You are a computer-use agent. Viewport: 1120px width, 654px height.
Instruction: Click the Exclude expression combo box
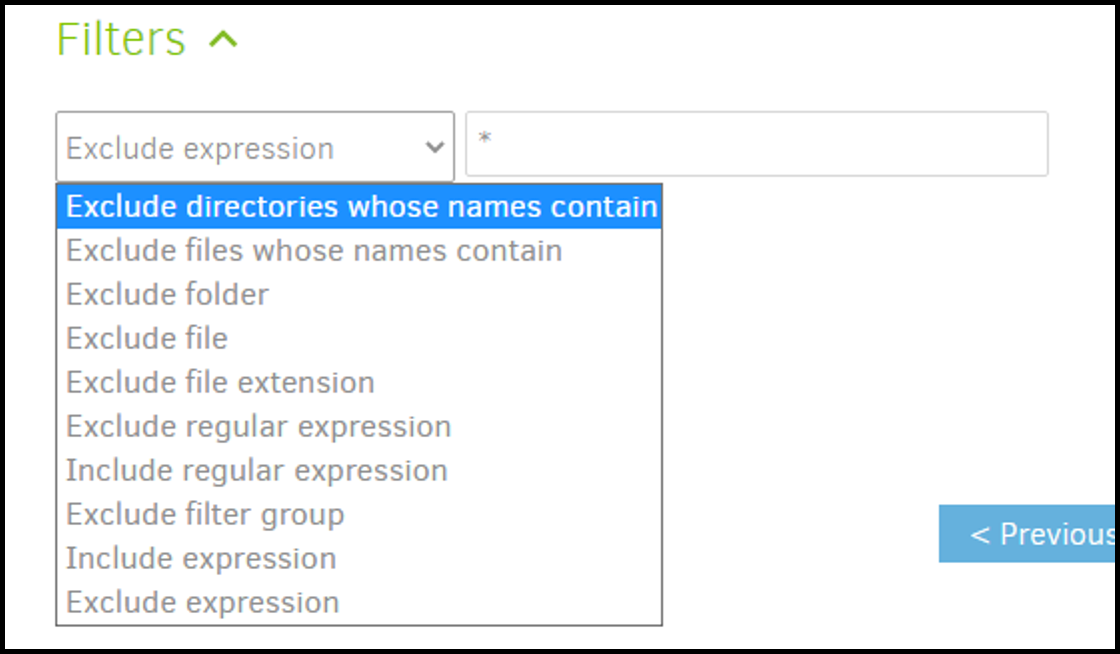point(240,148)
